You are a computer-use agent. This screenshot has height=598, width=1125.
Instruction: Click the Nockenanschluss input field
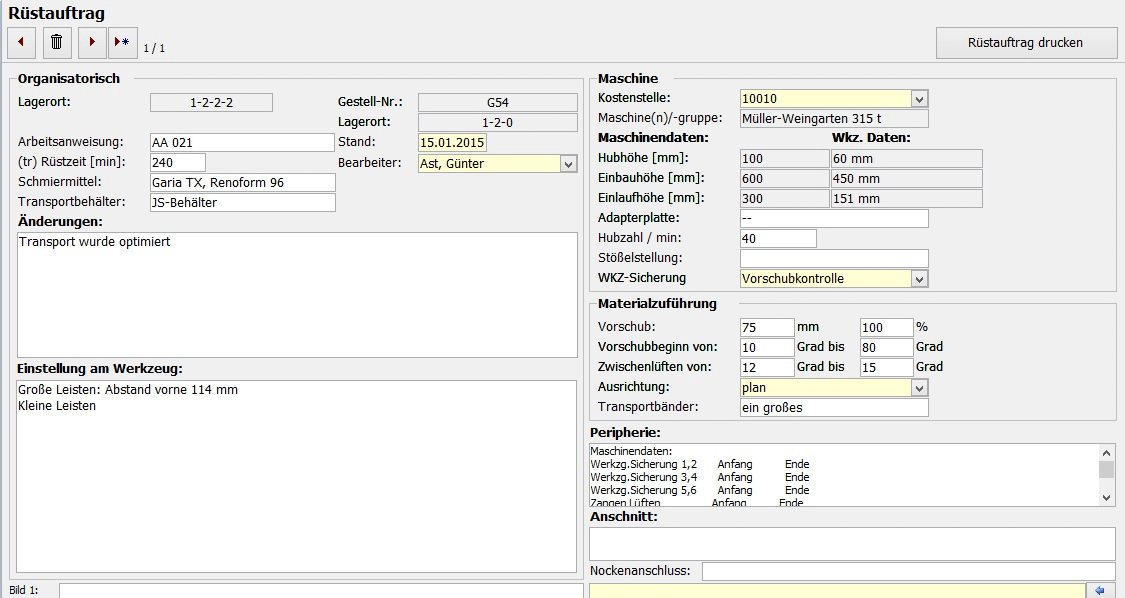[x=908, y=571]
